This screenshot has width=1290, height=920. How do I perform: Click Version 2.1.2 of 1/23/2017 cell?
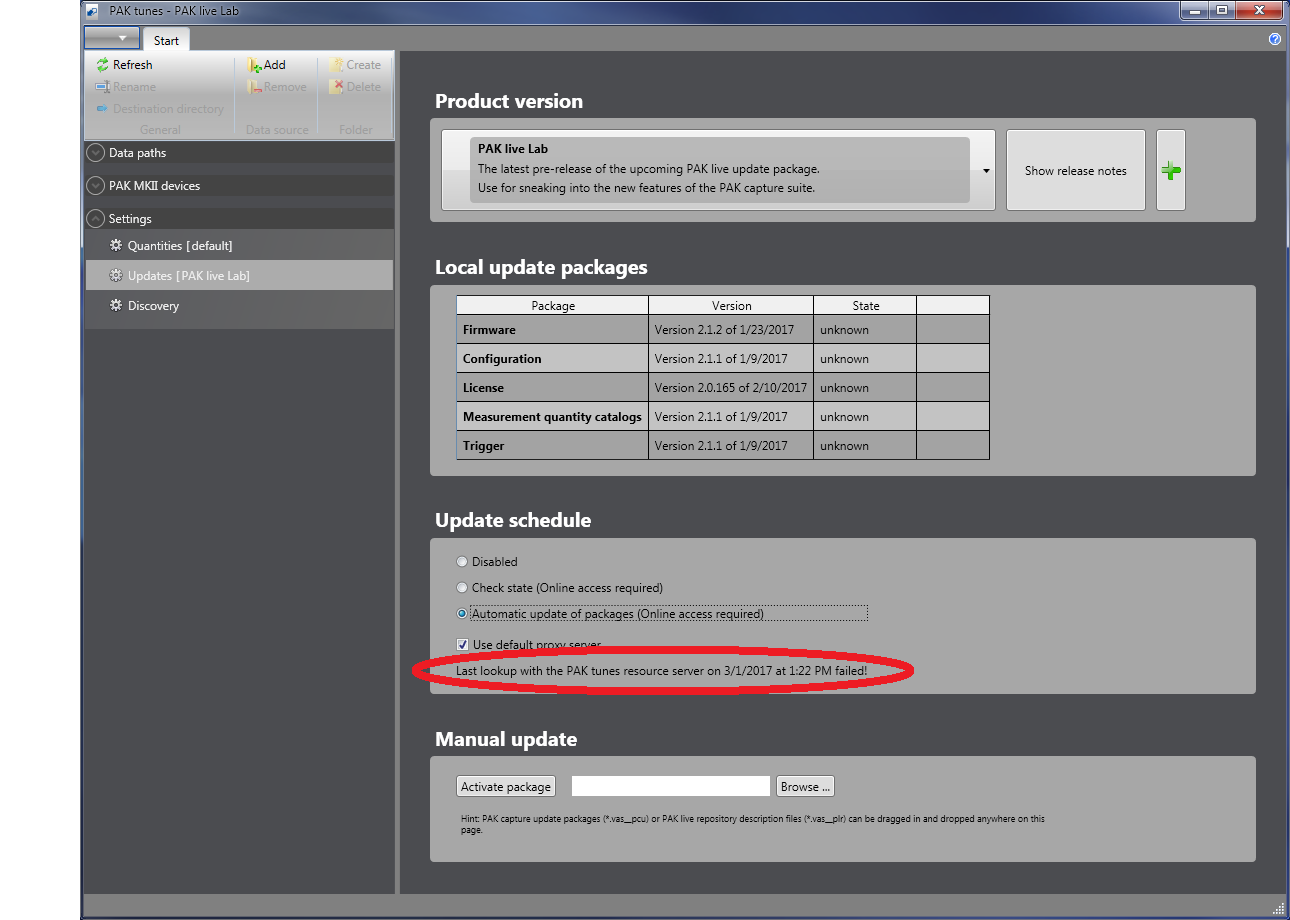pos(732,330)
